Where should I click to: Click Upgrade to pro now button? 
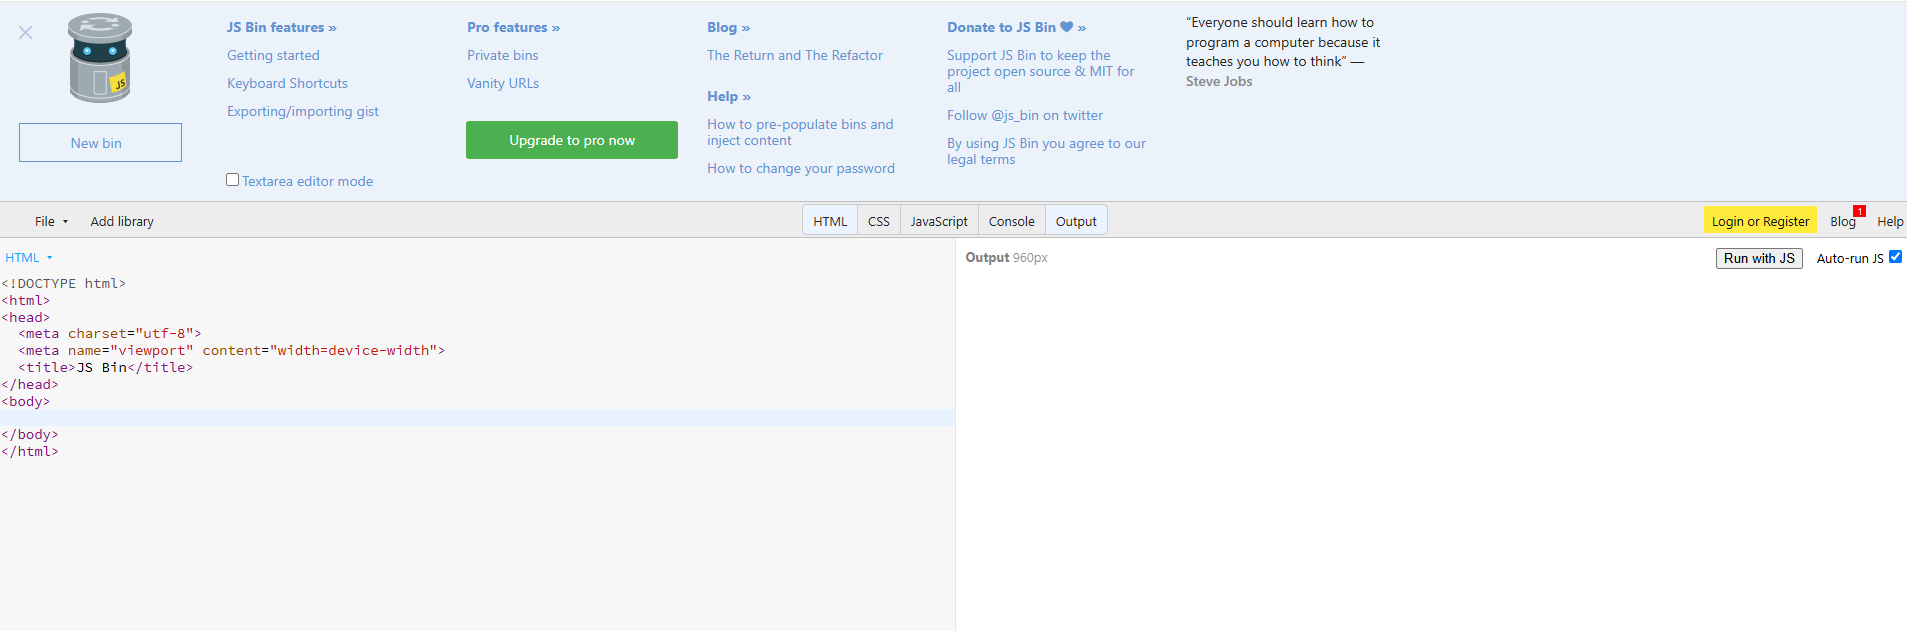[x=572, y=140]
